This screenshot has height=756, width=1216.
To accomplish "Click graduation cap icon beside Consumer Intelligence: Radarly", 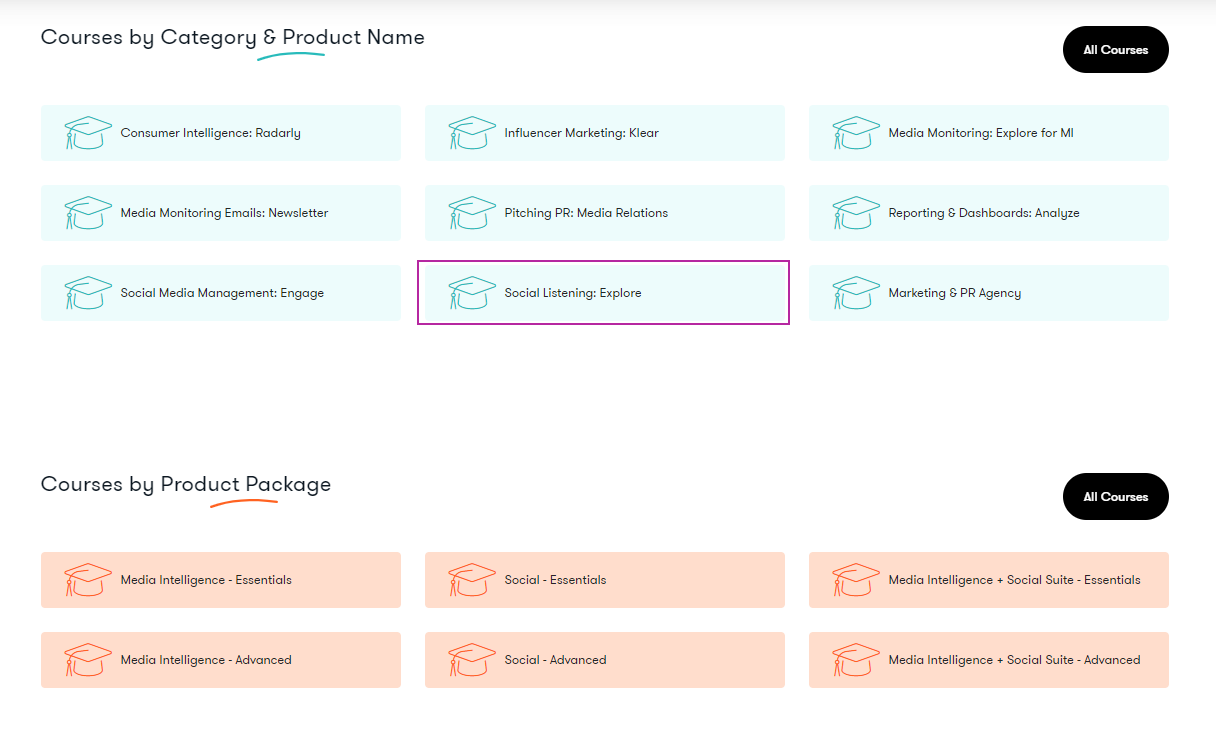I will pyautogui.click(x=88, y=133).
